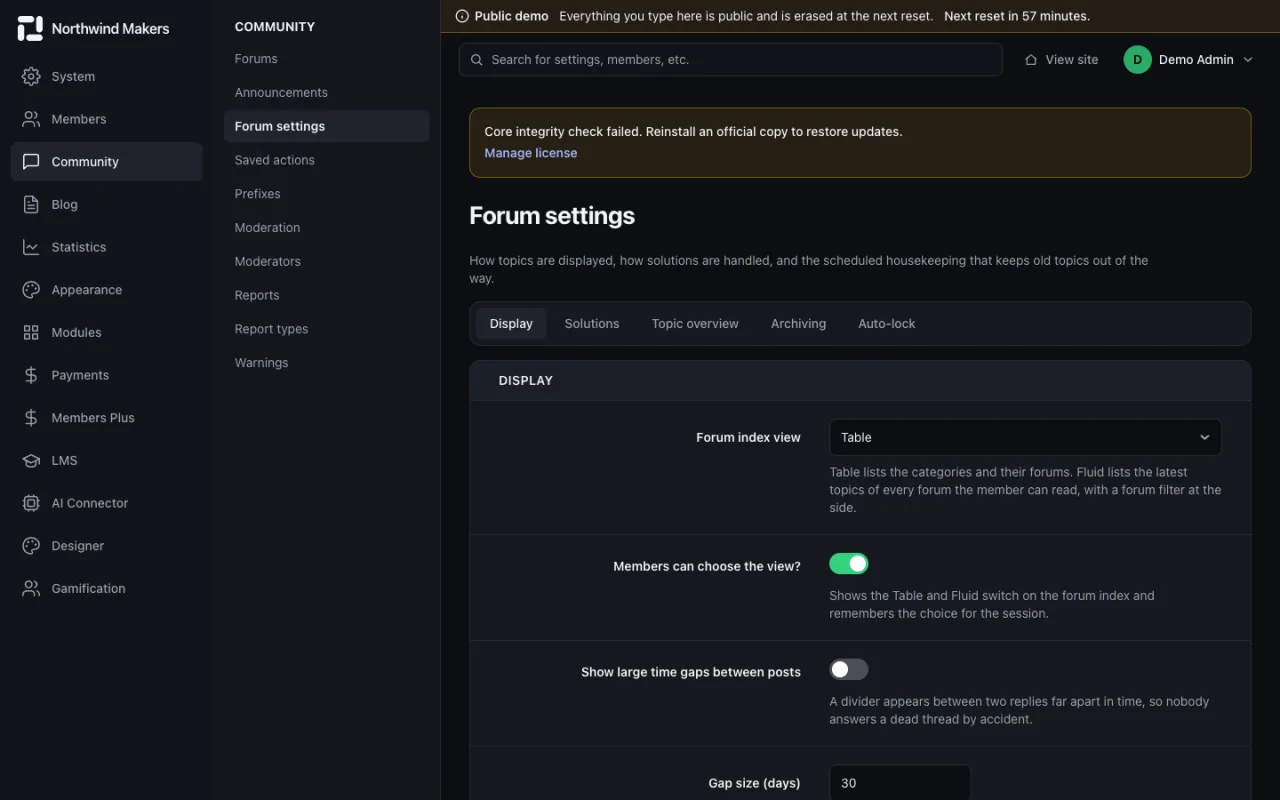
Task: Click the LMS graduation cap icon
Action: pos(31,460)
